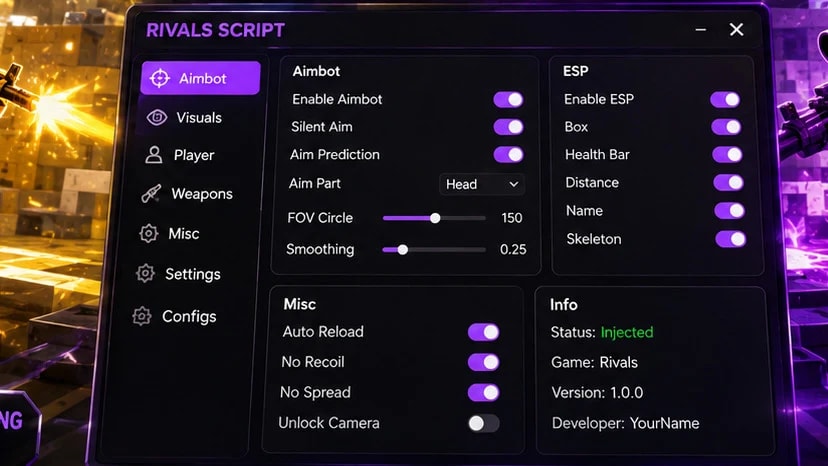Image resolution: width=828 pixels, height=466 pixels.
Task: Enable the Unlock Camera toggle
Action: tap(483, 423)
